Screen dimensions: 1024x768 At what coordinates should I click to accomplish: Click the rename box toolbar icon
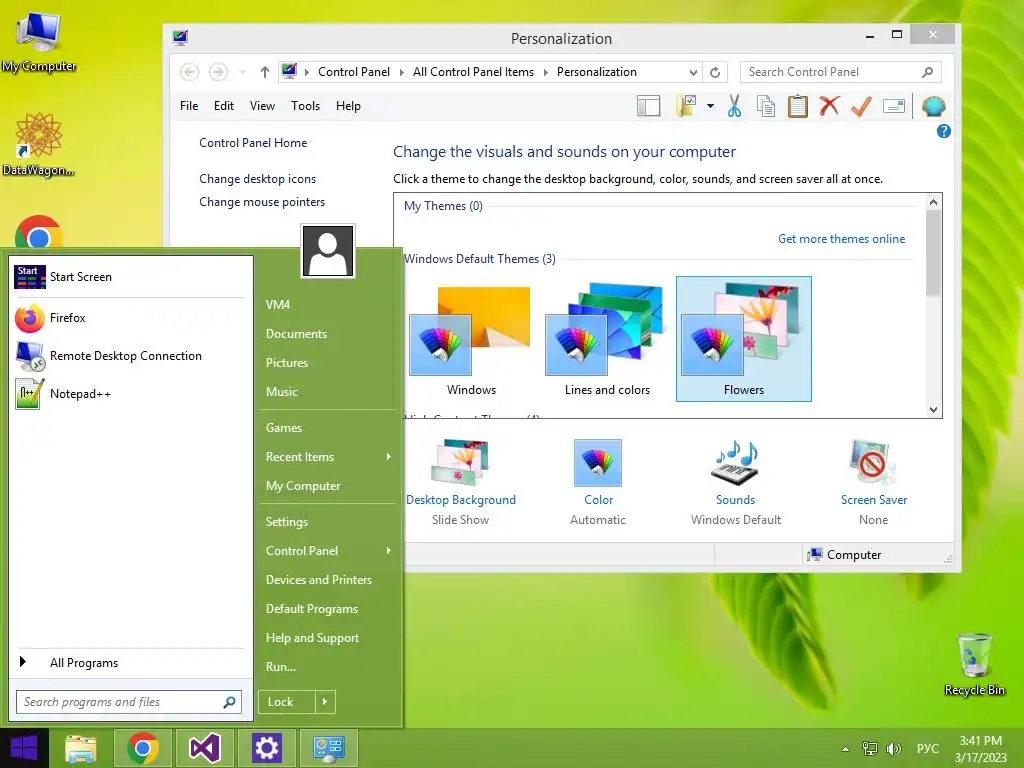point(893,106)
